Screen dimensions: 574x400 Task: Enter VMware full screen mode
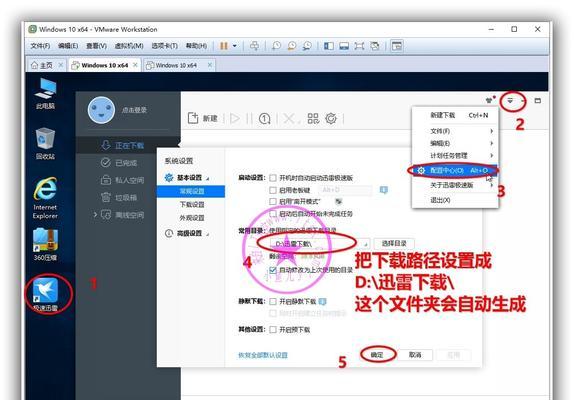pyautogui.click(x=359, y=46)
